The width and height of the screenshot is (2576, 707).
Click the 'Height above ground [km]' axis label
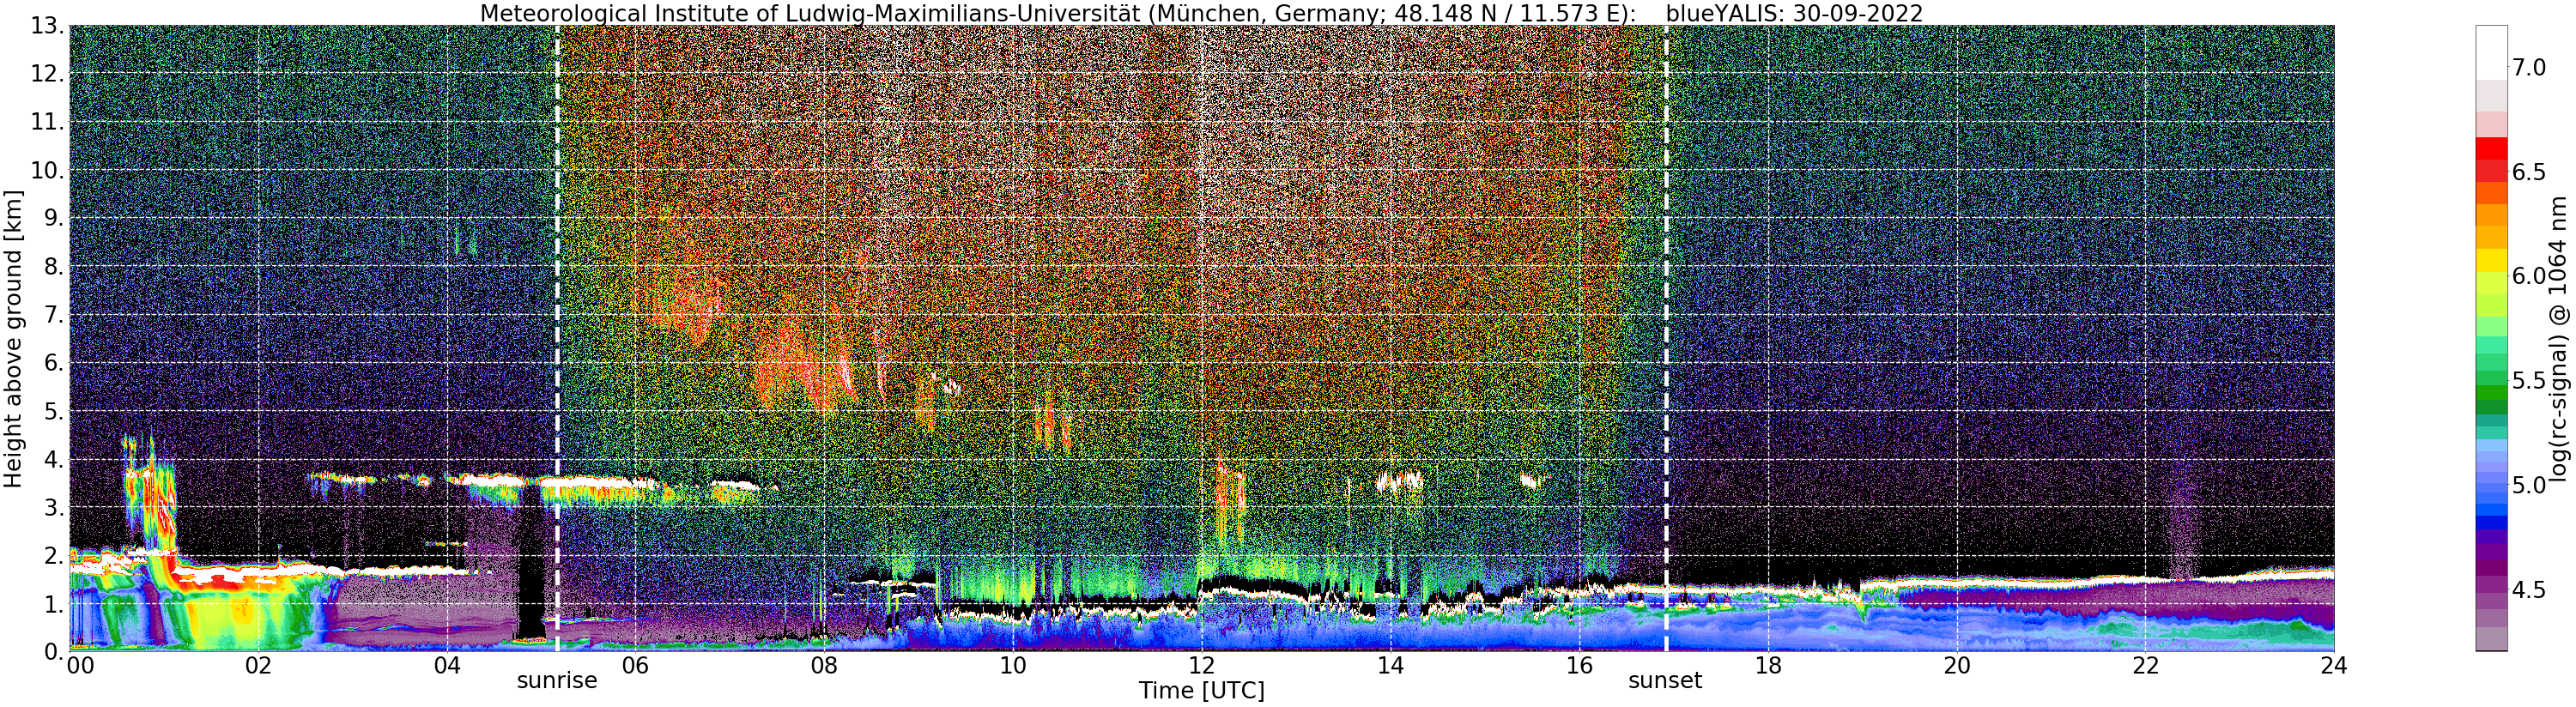(x=13, y=338)
